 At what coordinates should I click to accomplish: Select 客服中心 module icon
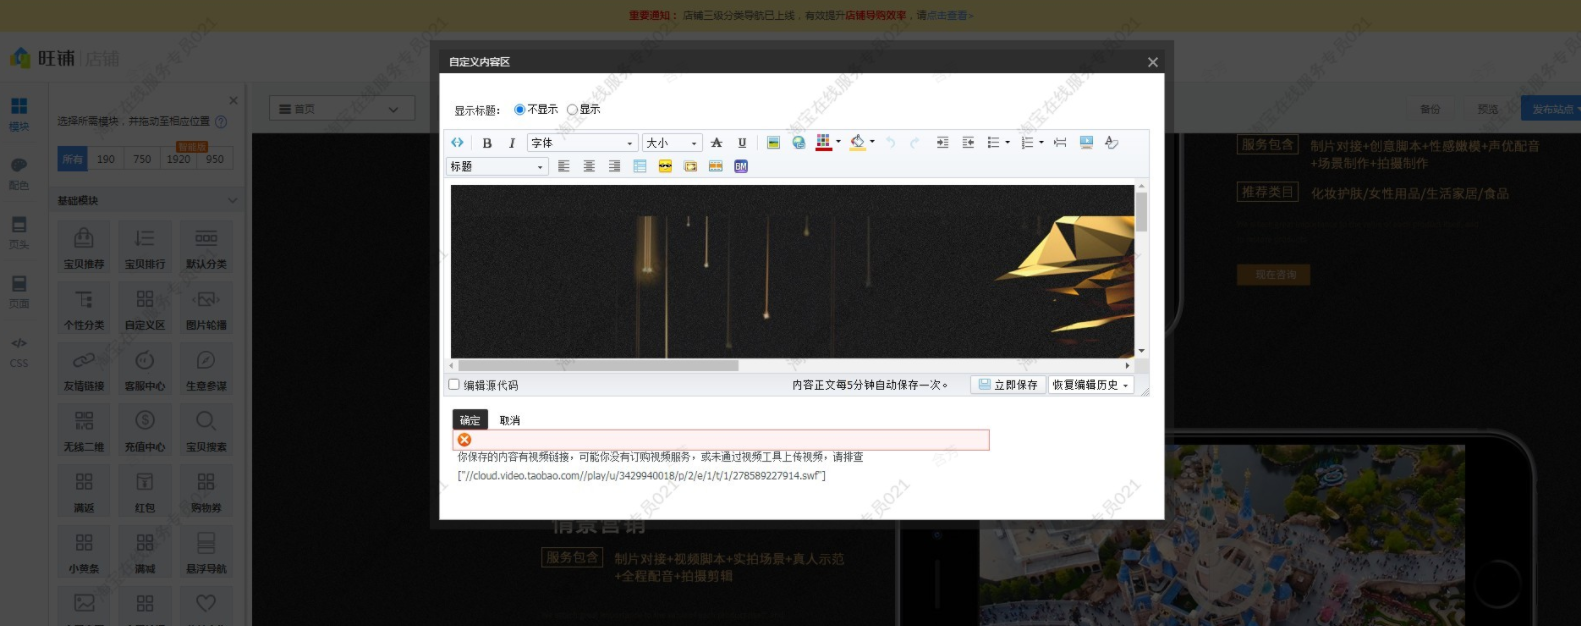click(x=145, y=369)
